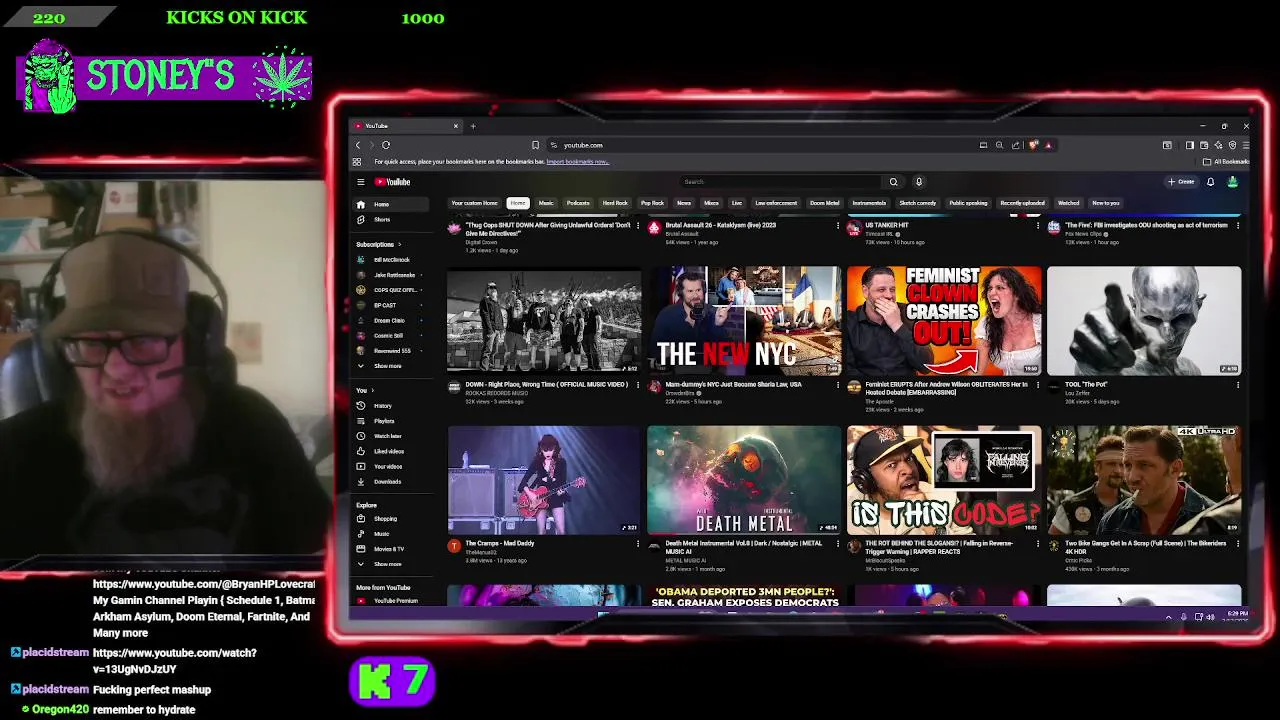Click the share page icon in address bar
Image resolution: width=1280 pixels, height=720 pixels.
click(1016, 145)
